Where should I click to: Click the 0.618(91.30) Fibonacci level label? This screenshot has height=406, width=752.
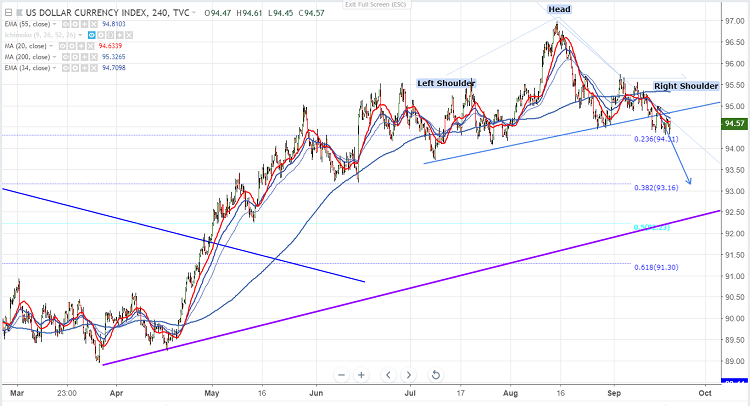(656, 267)
